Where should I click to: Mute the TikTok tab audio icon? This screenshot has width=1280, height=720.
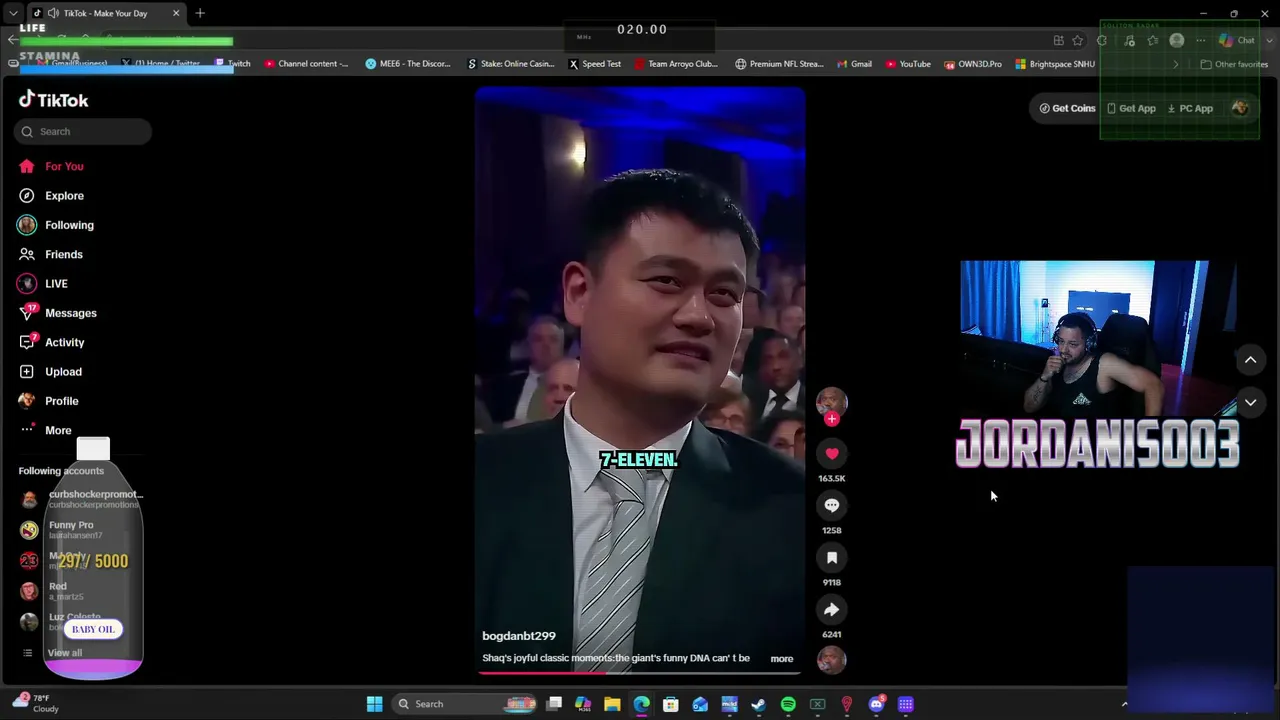[53, 13]
